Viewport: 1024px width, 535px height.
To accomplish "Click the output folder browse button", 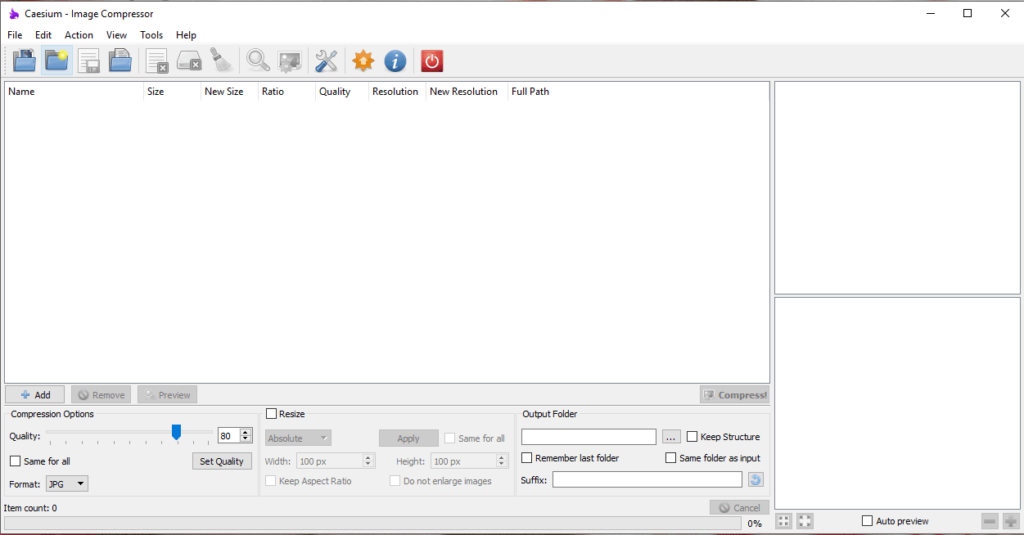I will click(671, 437).
